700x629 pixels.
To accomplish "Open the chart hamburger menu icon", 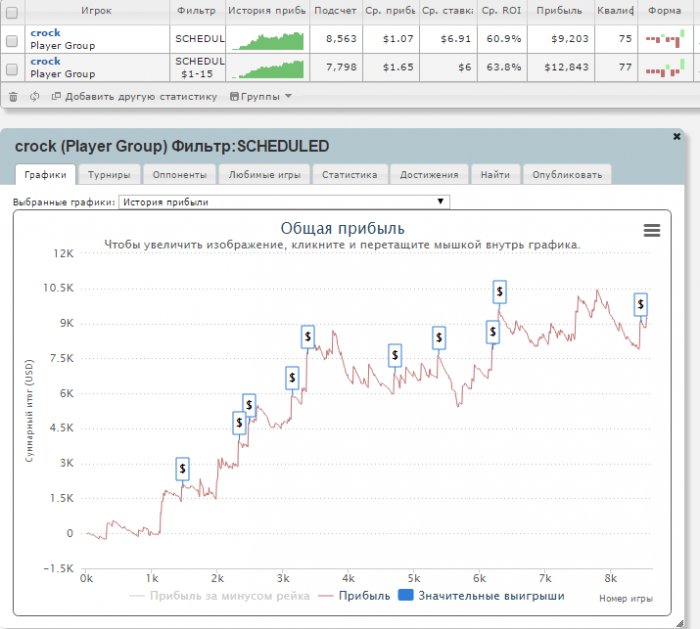I will [652, 230].
